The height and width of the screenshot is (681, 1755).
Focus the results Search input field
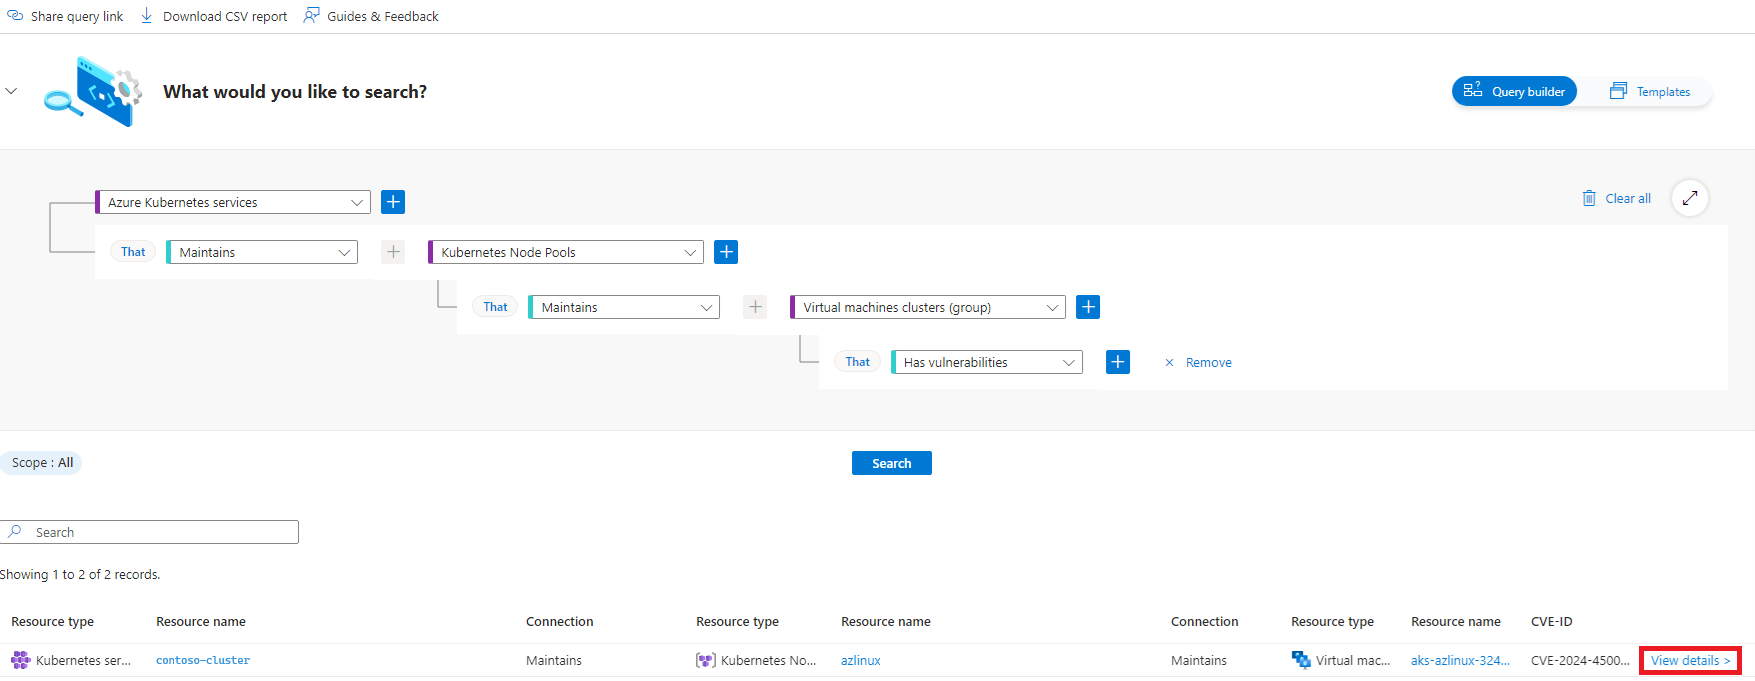150,532
